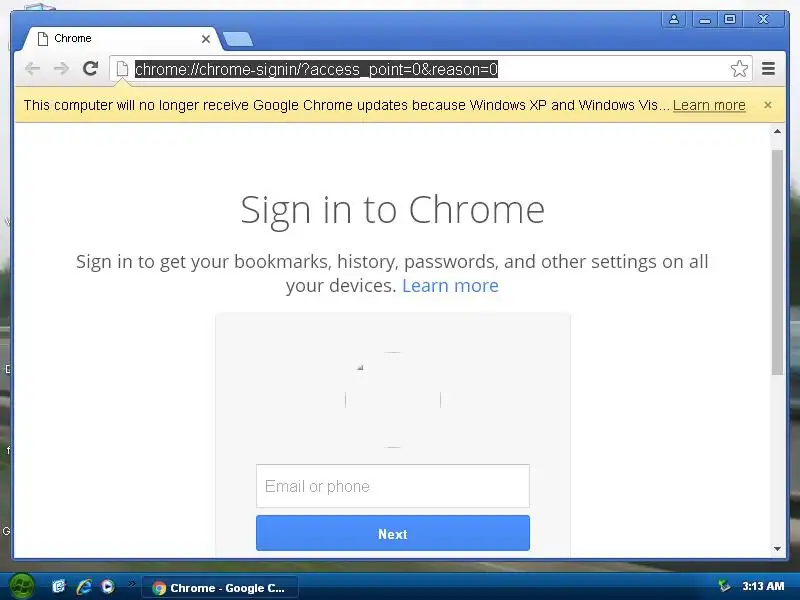Click the 3:13 AM taskbar clock
The width and height of the screenshot is (800, 600).
click(x=763, y=586)
